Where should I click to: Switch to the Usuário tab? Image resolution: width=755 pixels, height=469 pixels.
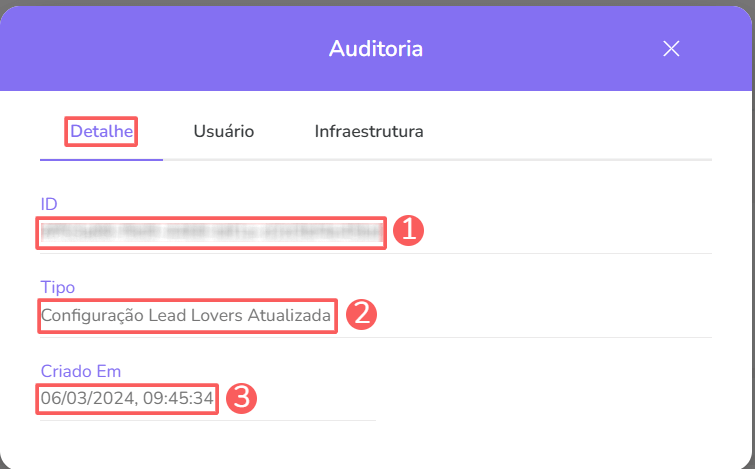(224, 131)
